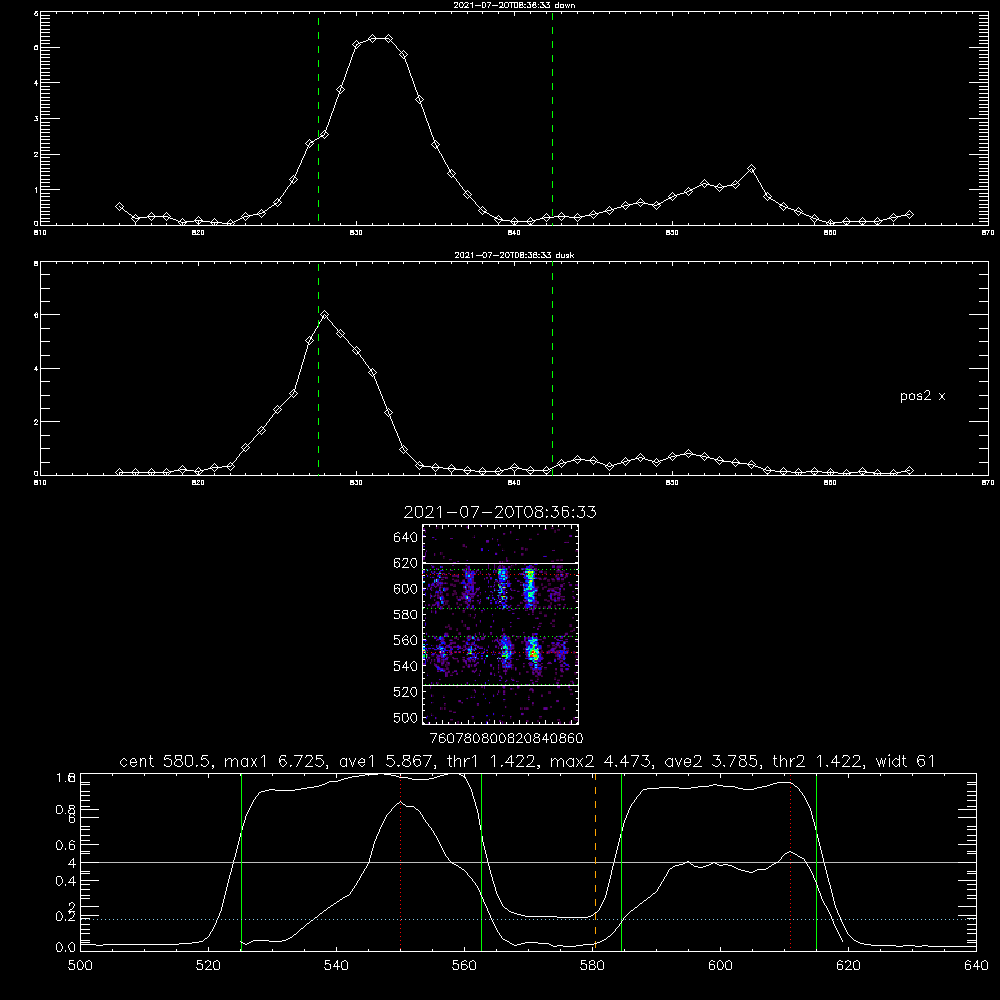This screenshot has width=1000, height=1000.
Task: Click the heatmap y-axis label 560
Action: [x=406, y=640]
